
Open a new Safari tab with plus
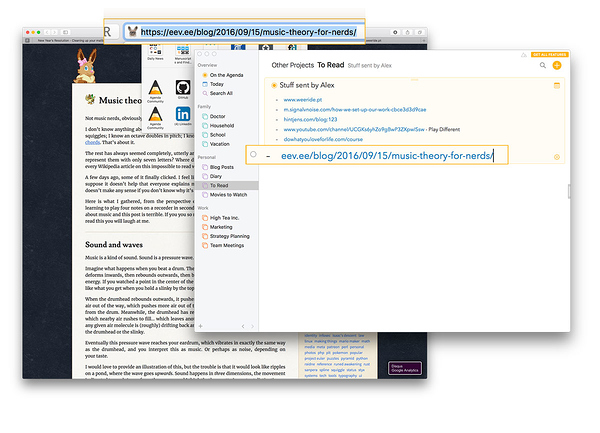pos(424,41)
